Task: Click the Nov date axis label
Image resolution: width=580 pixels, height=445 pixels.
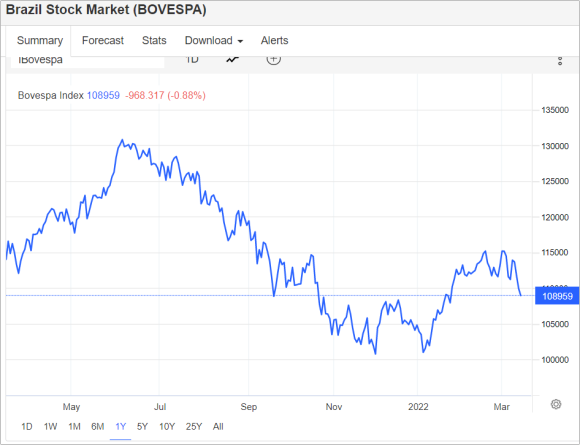Action: click(334, 407)
